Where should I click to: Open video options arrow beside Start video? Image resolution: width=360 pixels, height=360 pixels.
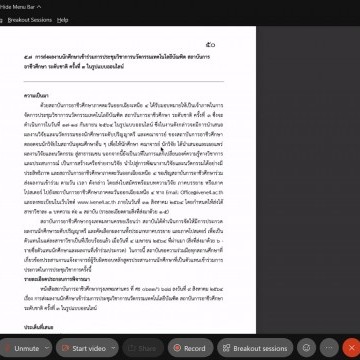(x=114, y=348)
